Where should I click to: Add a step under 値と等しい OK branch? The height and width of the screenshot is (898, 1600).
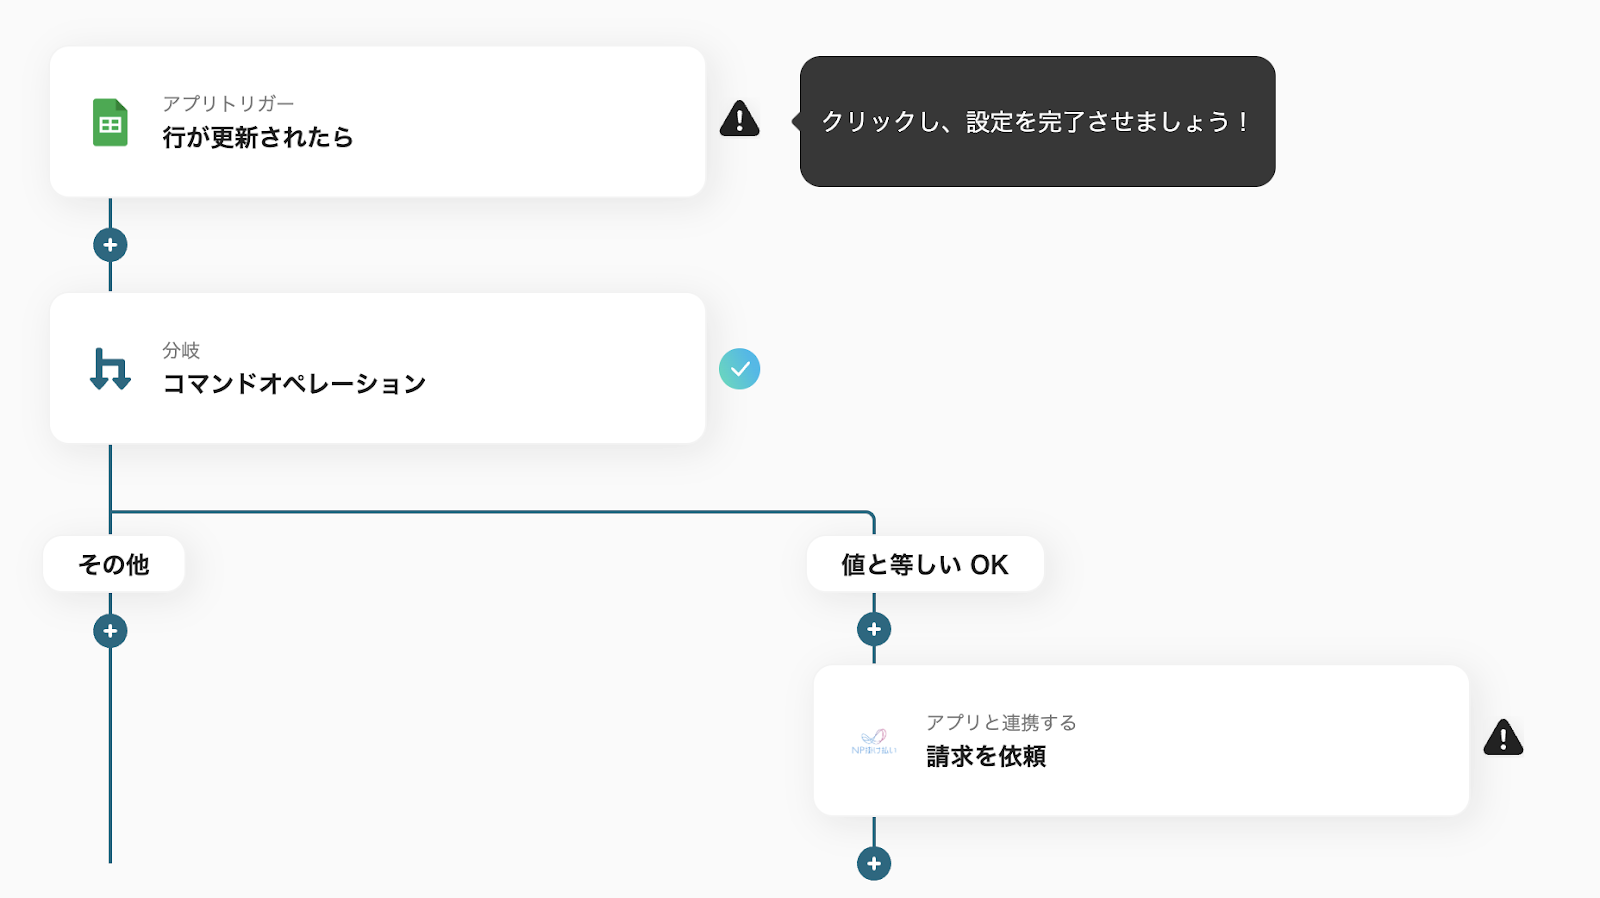[874, 629]
